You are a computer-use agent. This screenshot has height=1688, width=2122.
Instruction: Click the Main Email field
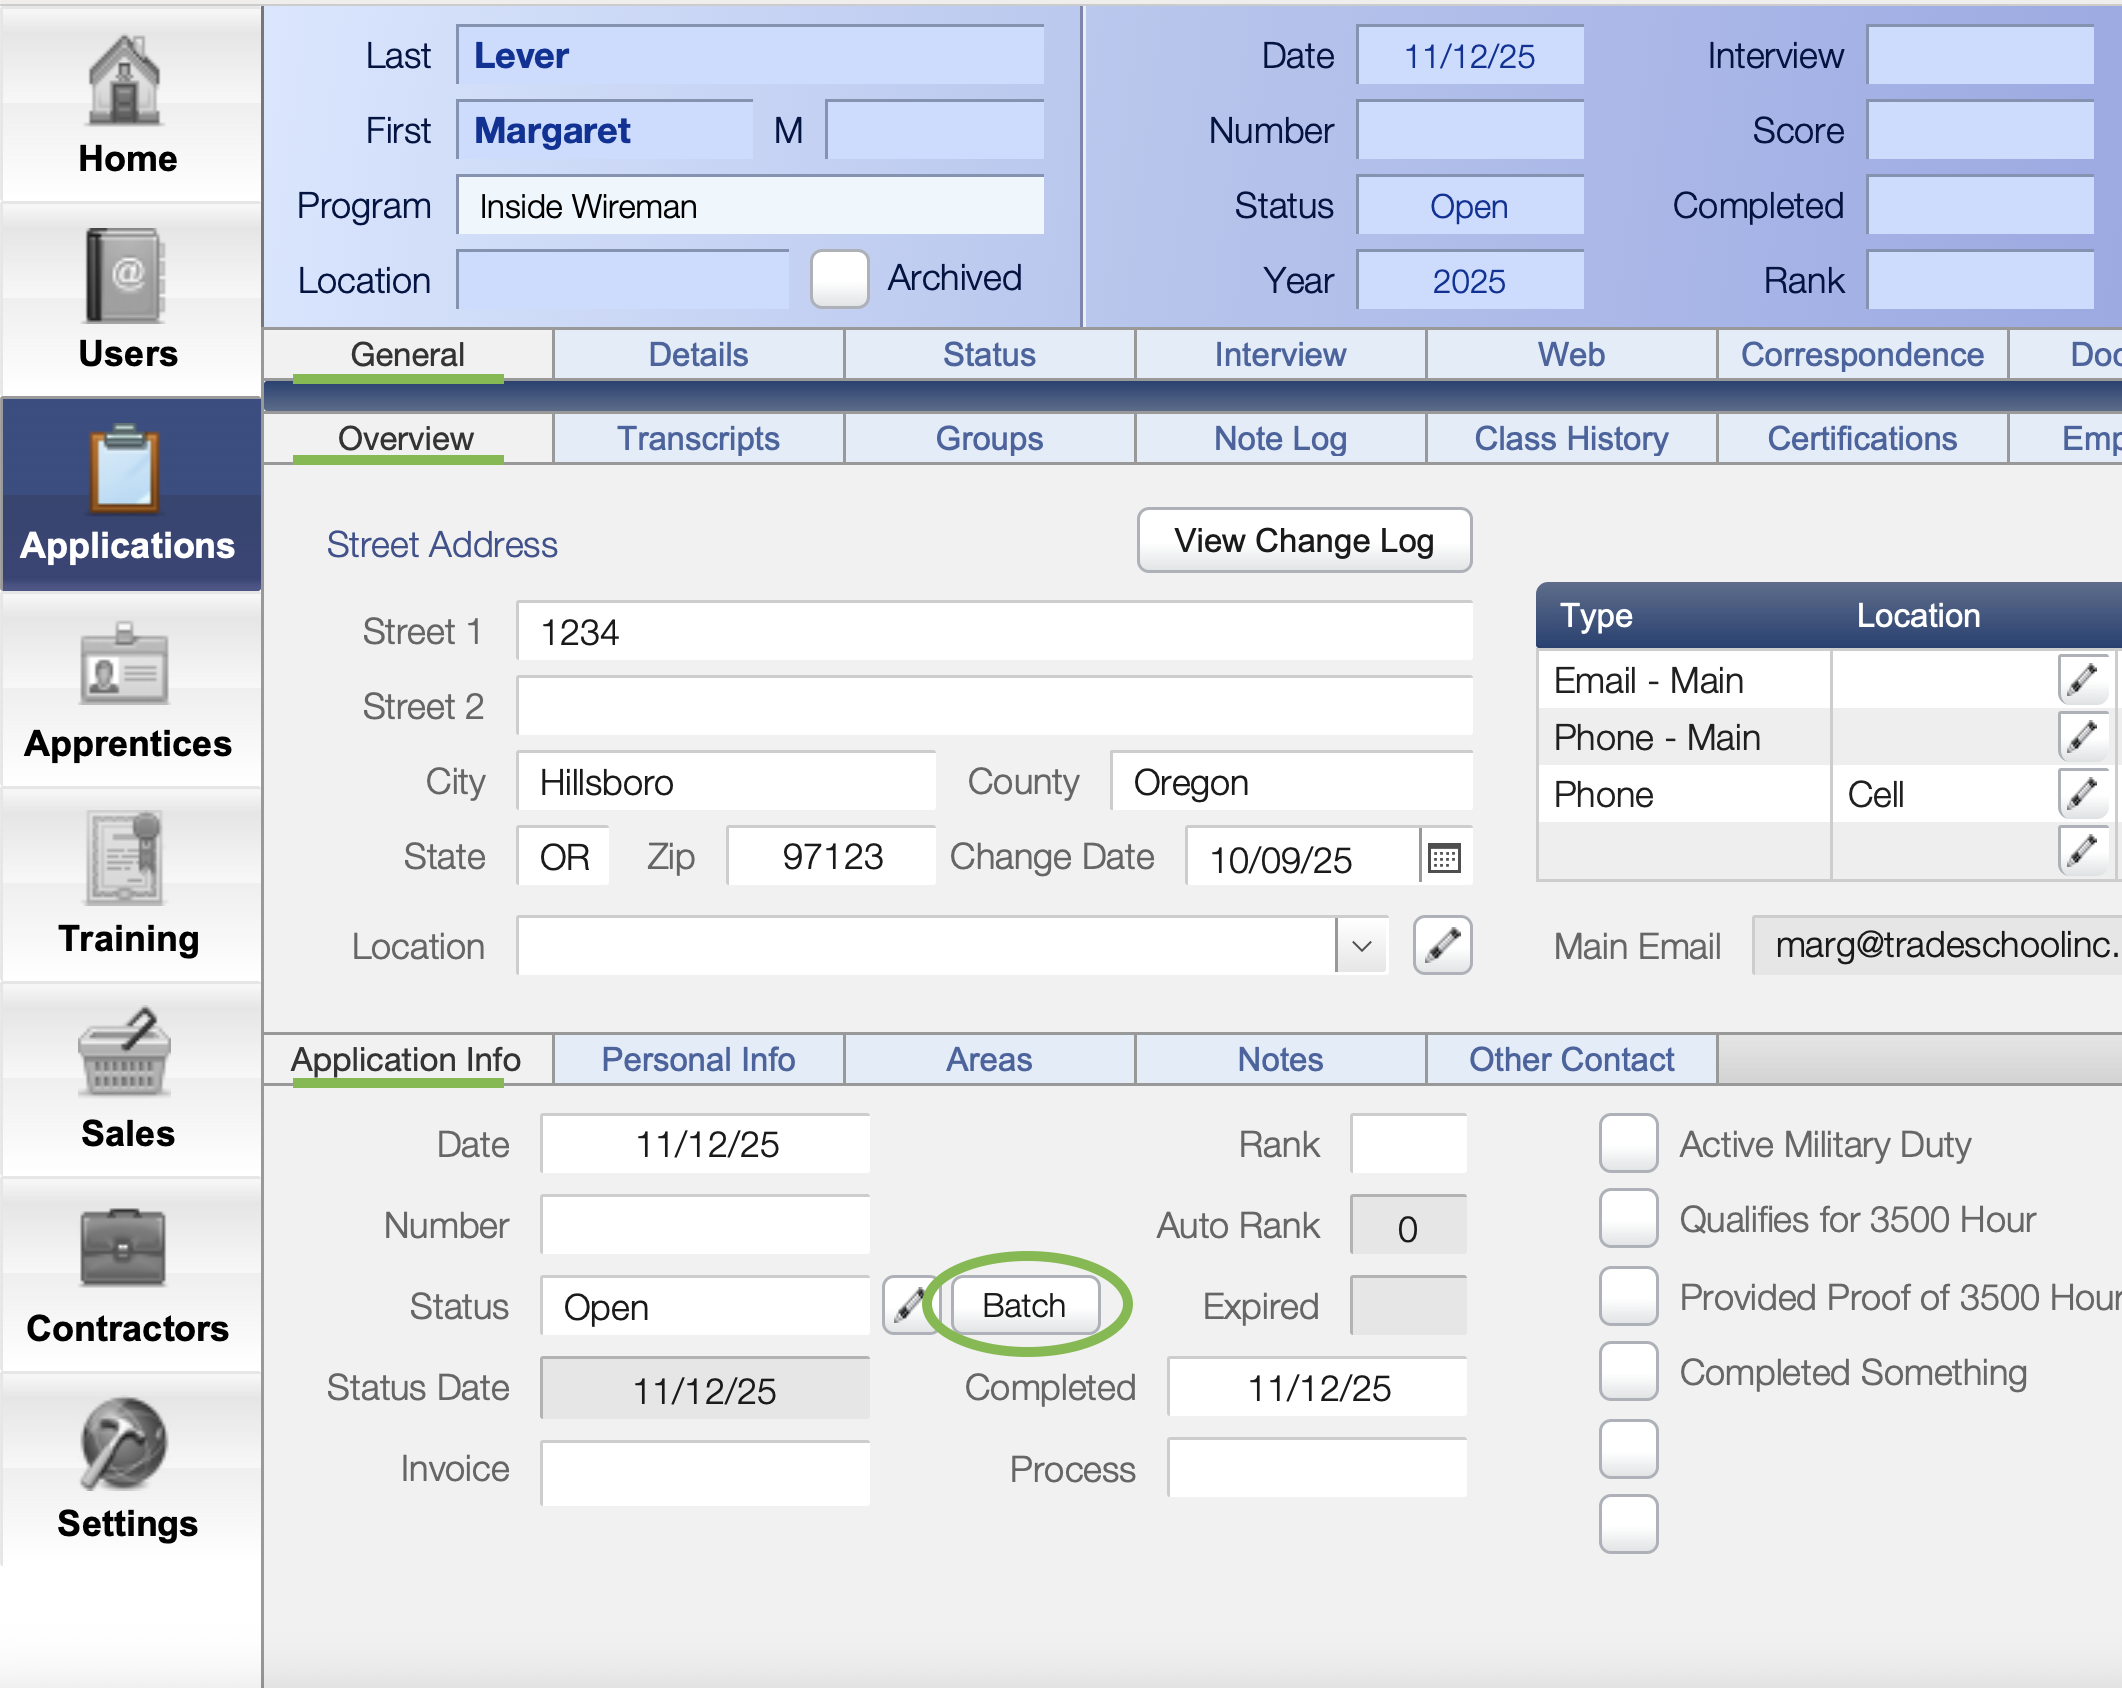[x=1938, y=945]
